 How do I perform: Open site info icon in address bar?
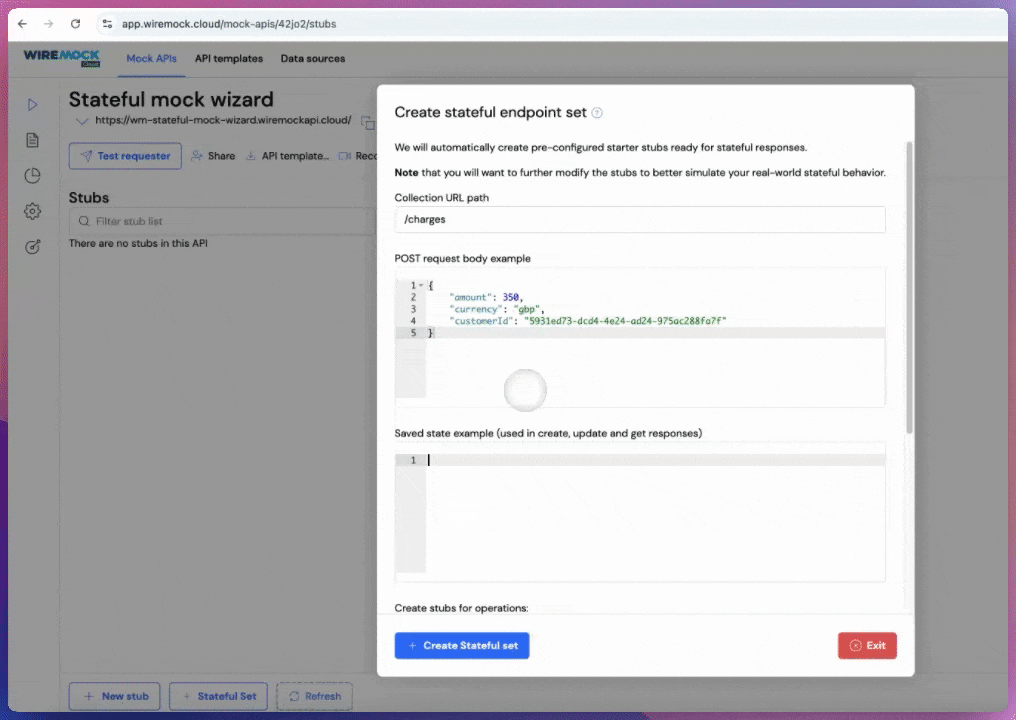(107, 24)
